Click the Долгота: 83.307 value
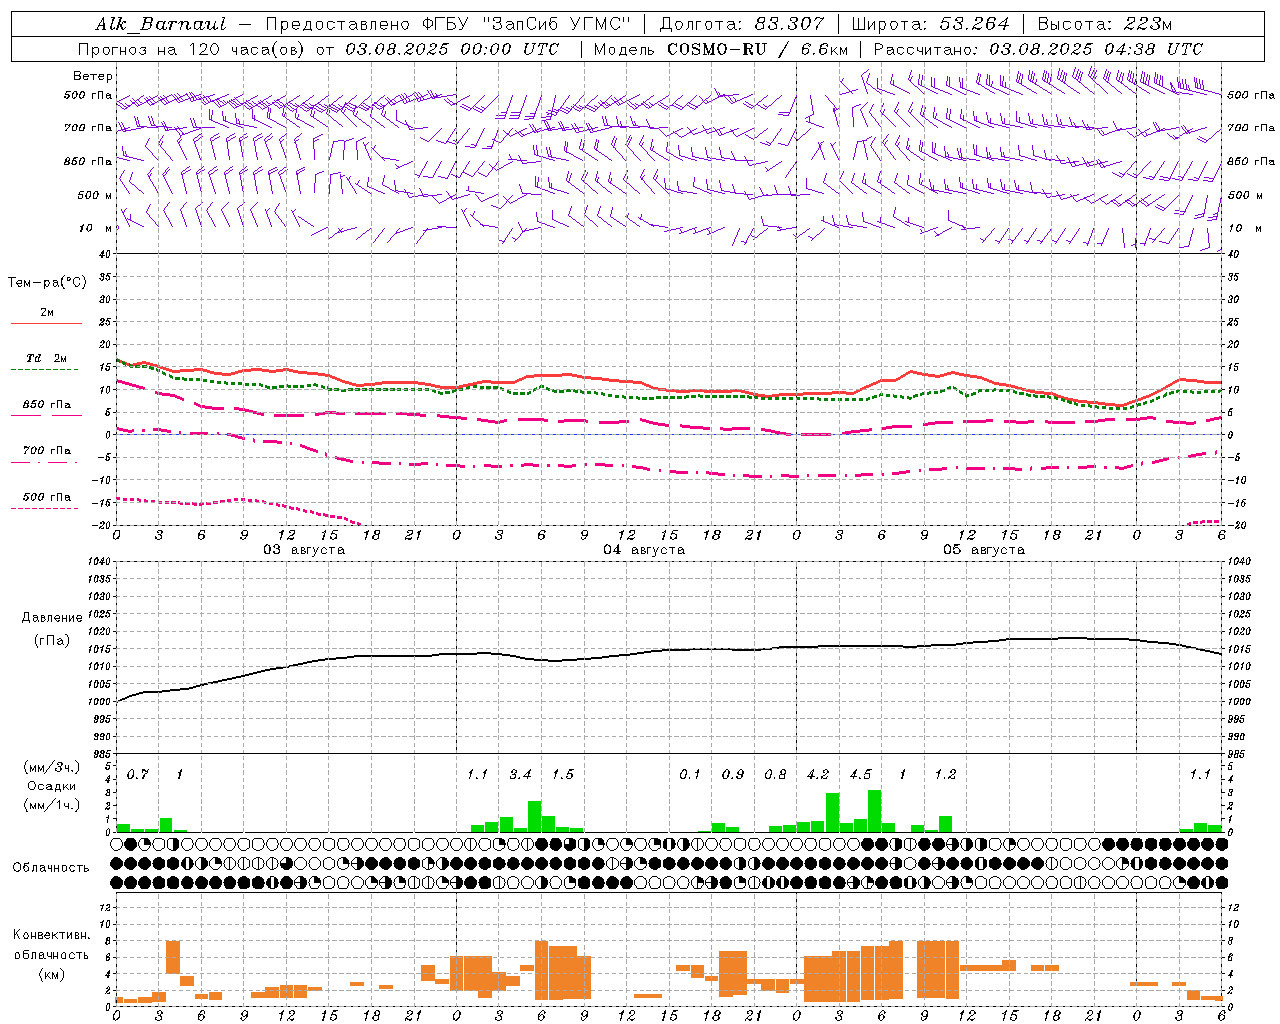The image size is (1280, 1024). 742,24
